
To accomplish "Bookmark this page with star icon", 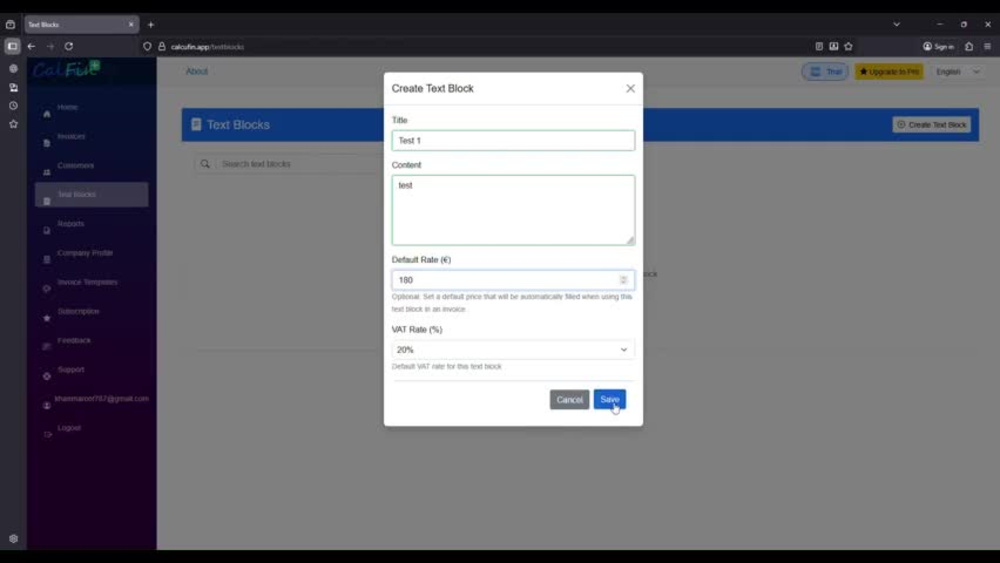I will point(848,47).
